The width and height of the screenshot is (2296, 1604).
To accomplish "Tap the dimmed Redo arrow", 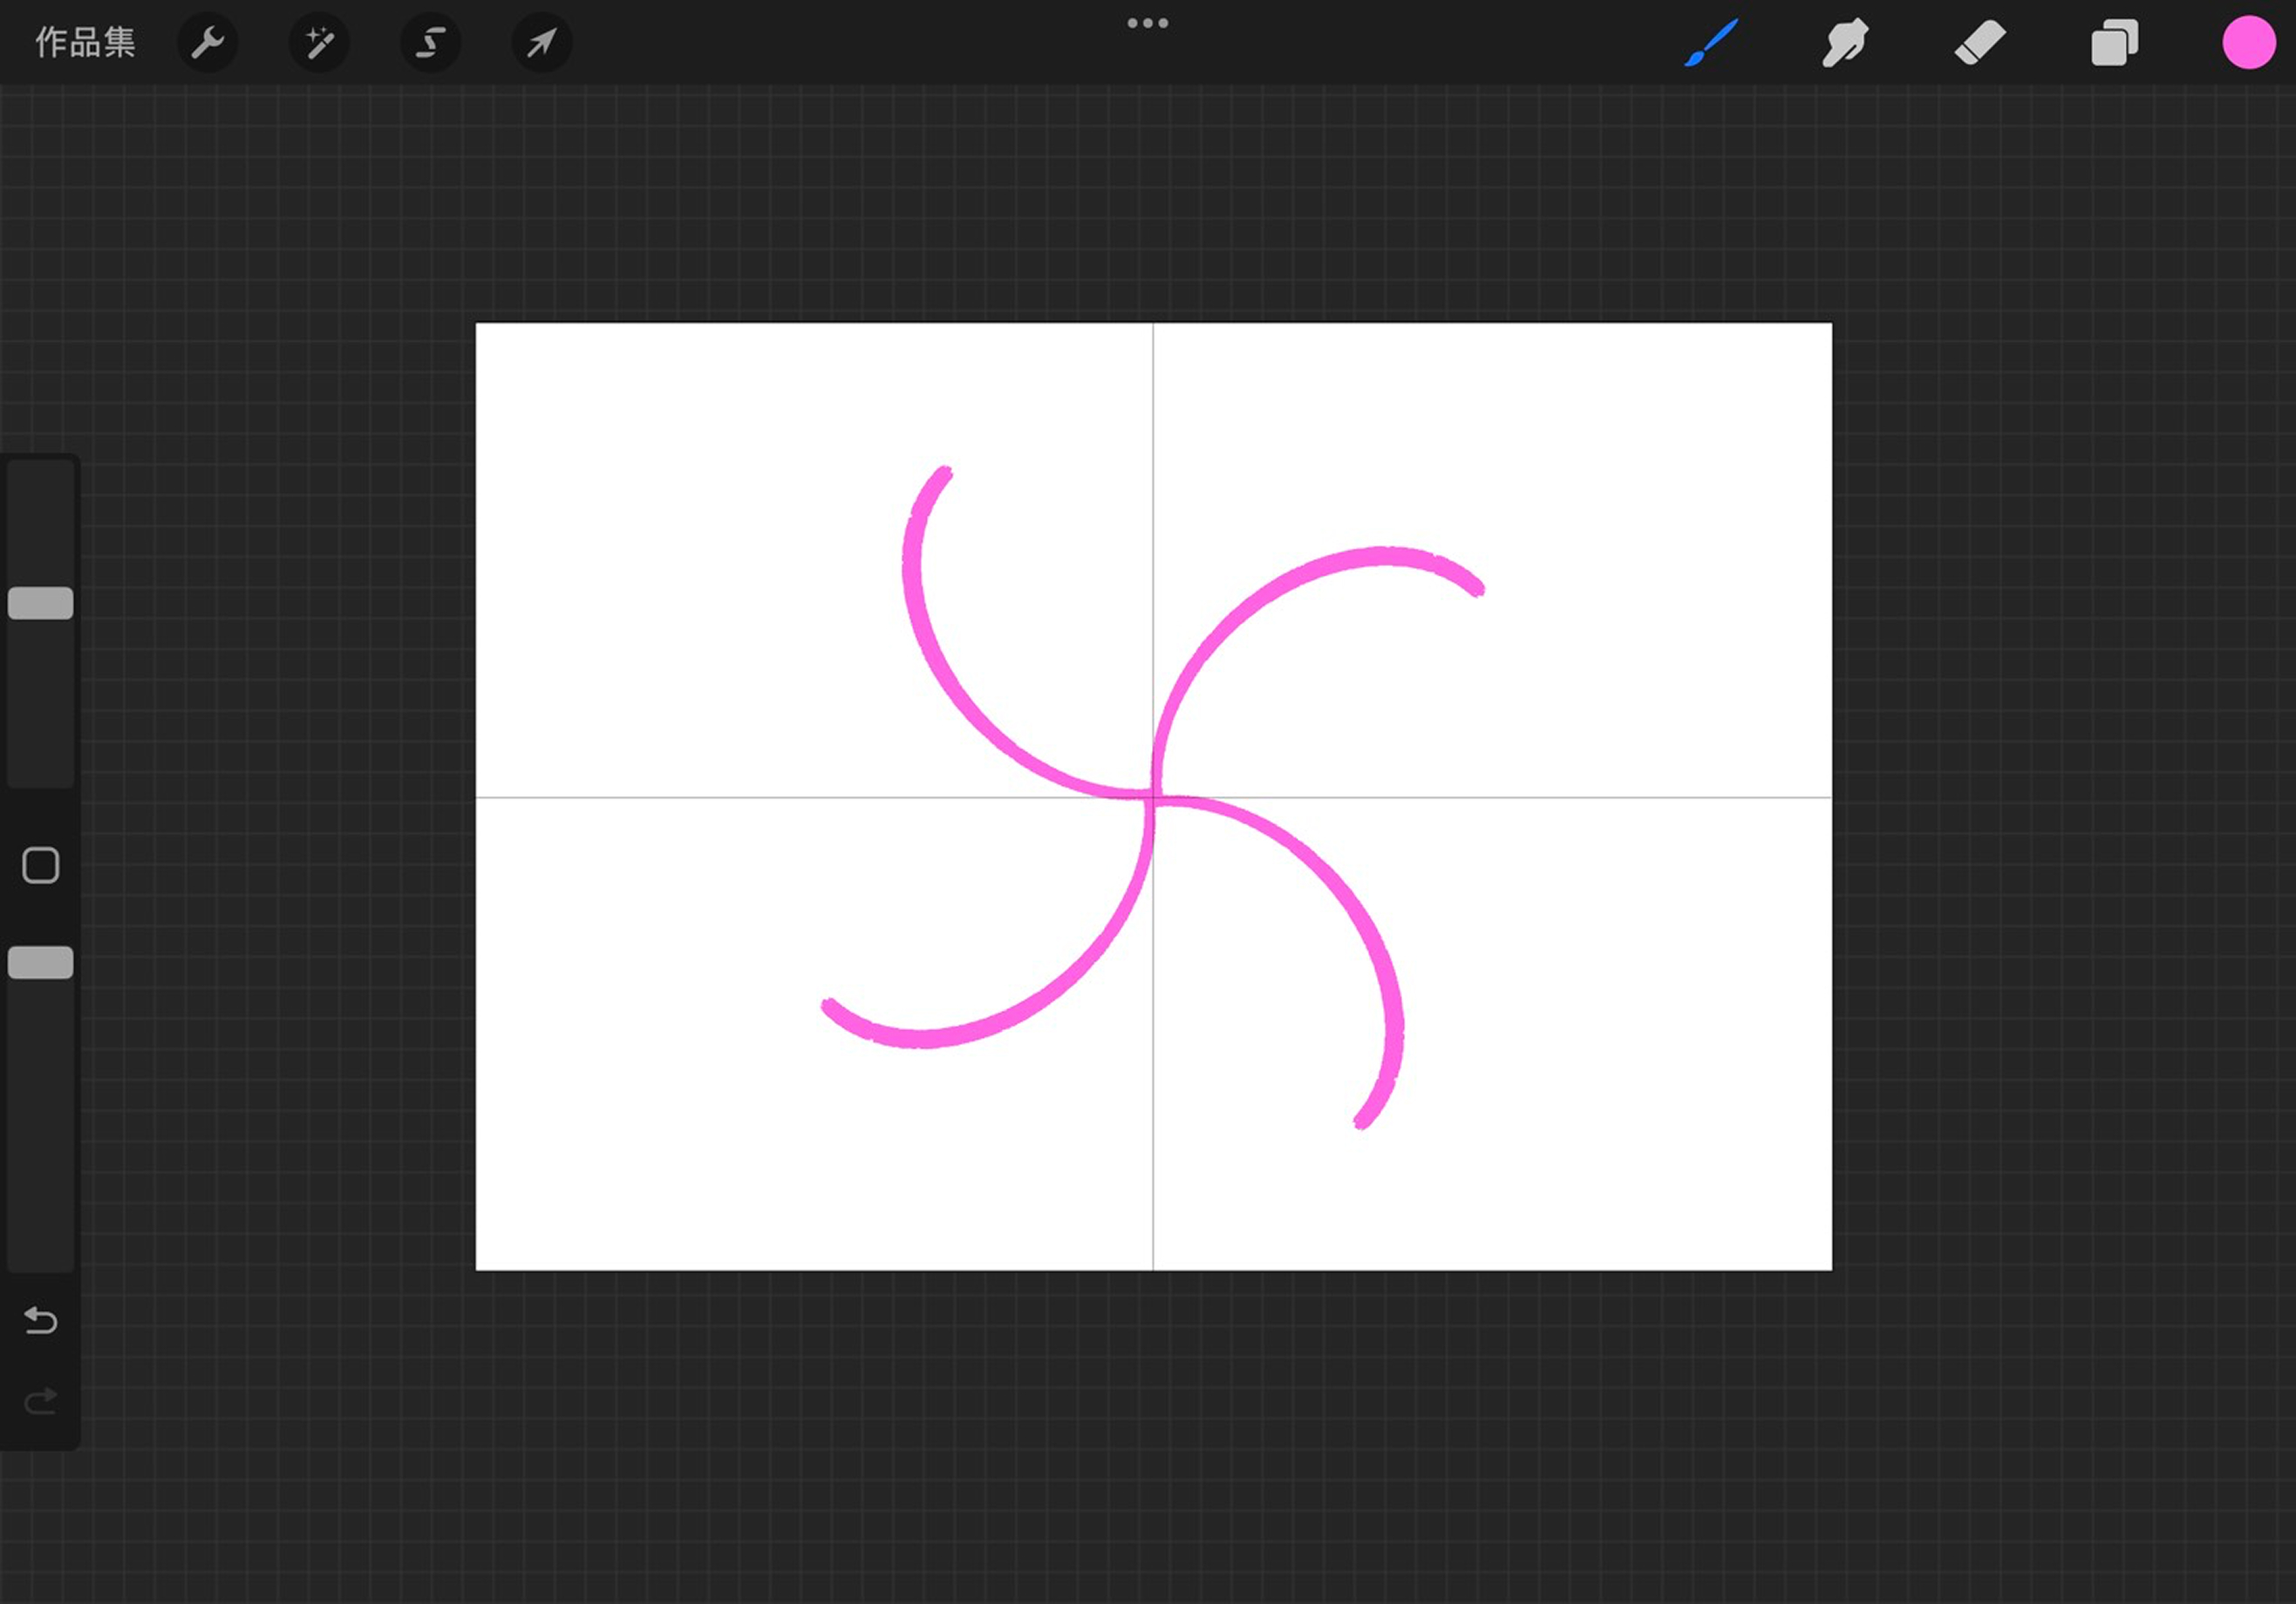I will pos(40,1401).
